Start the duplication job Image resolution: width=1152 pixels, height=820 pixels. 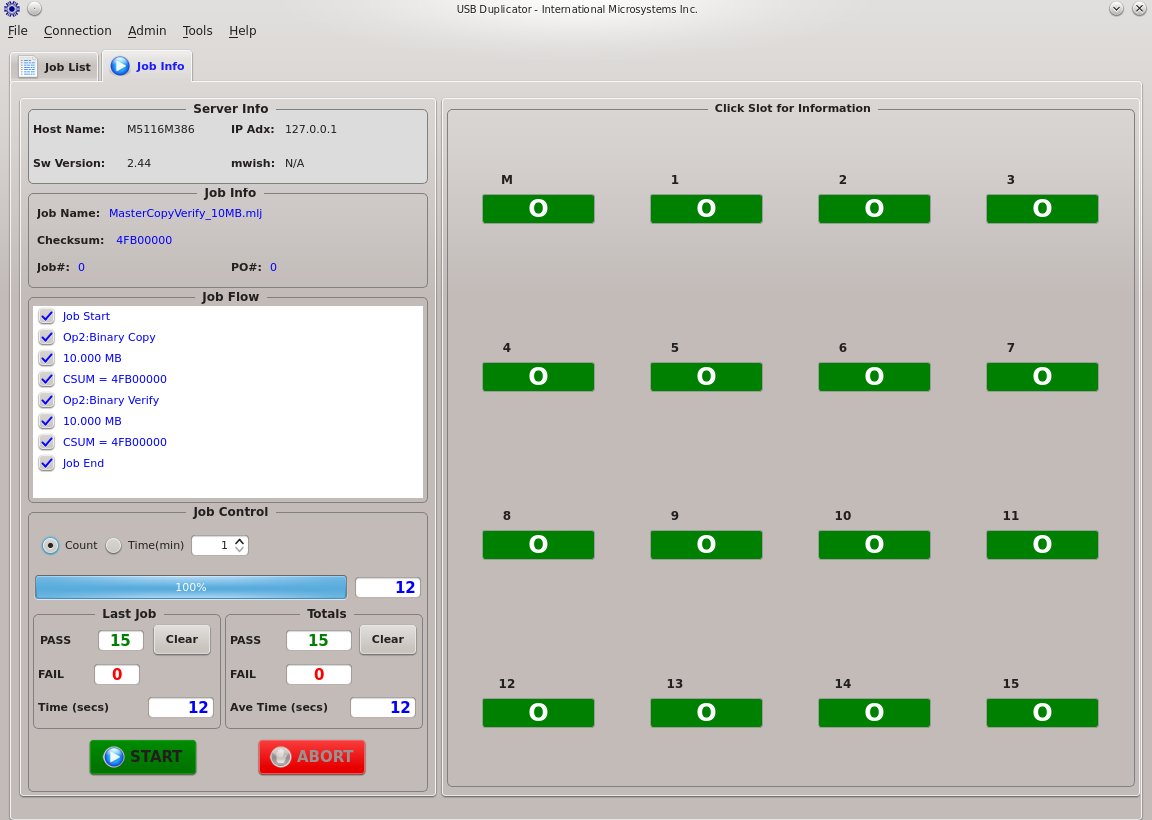[143, 757]
